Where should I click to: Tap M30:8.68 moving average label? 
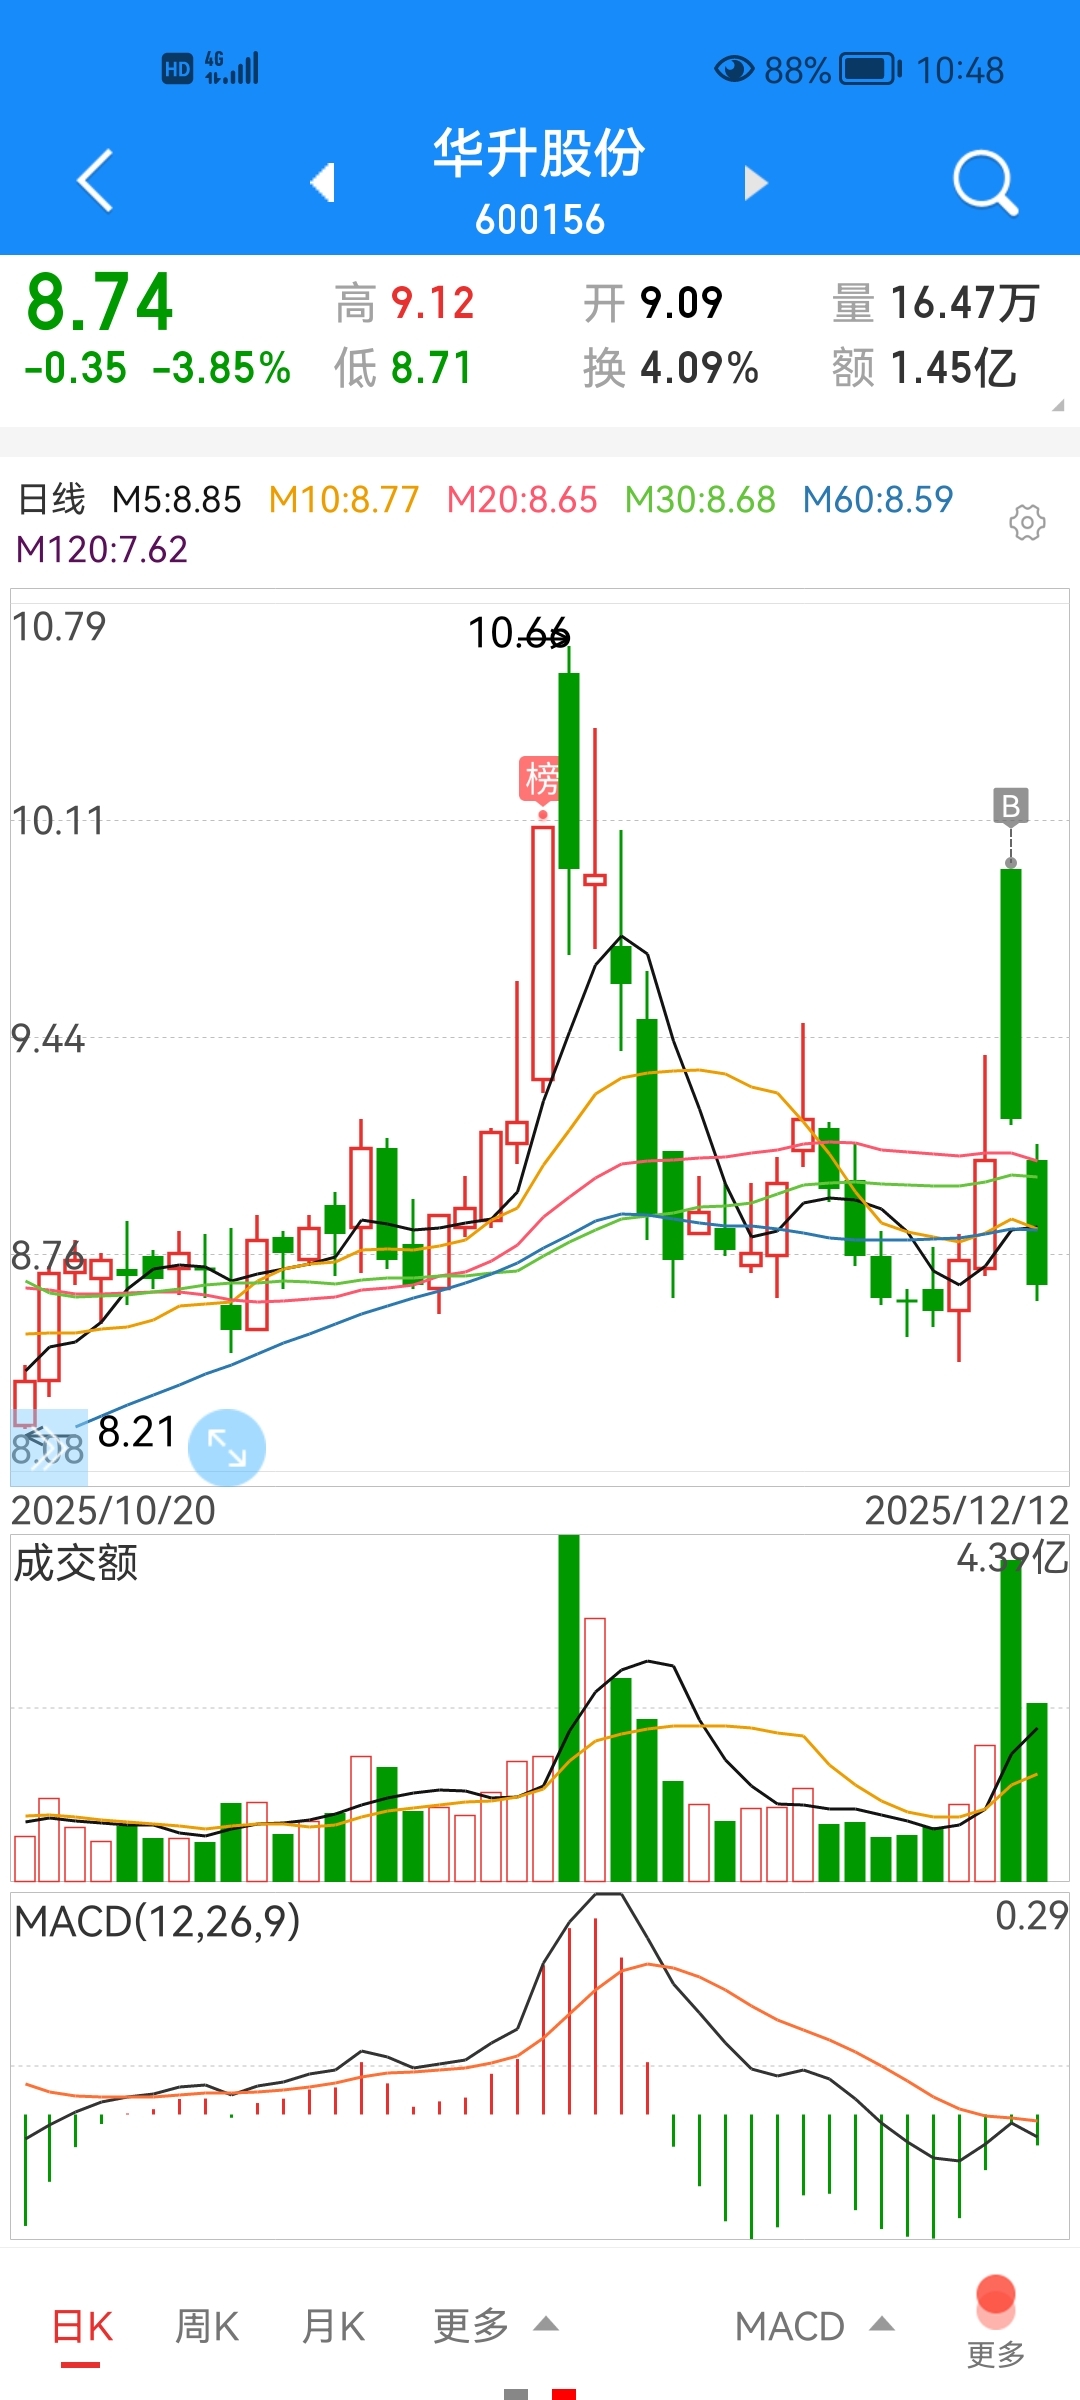(700, 499)
